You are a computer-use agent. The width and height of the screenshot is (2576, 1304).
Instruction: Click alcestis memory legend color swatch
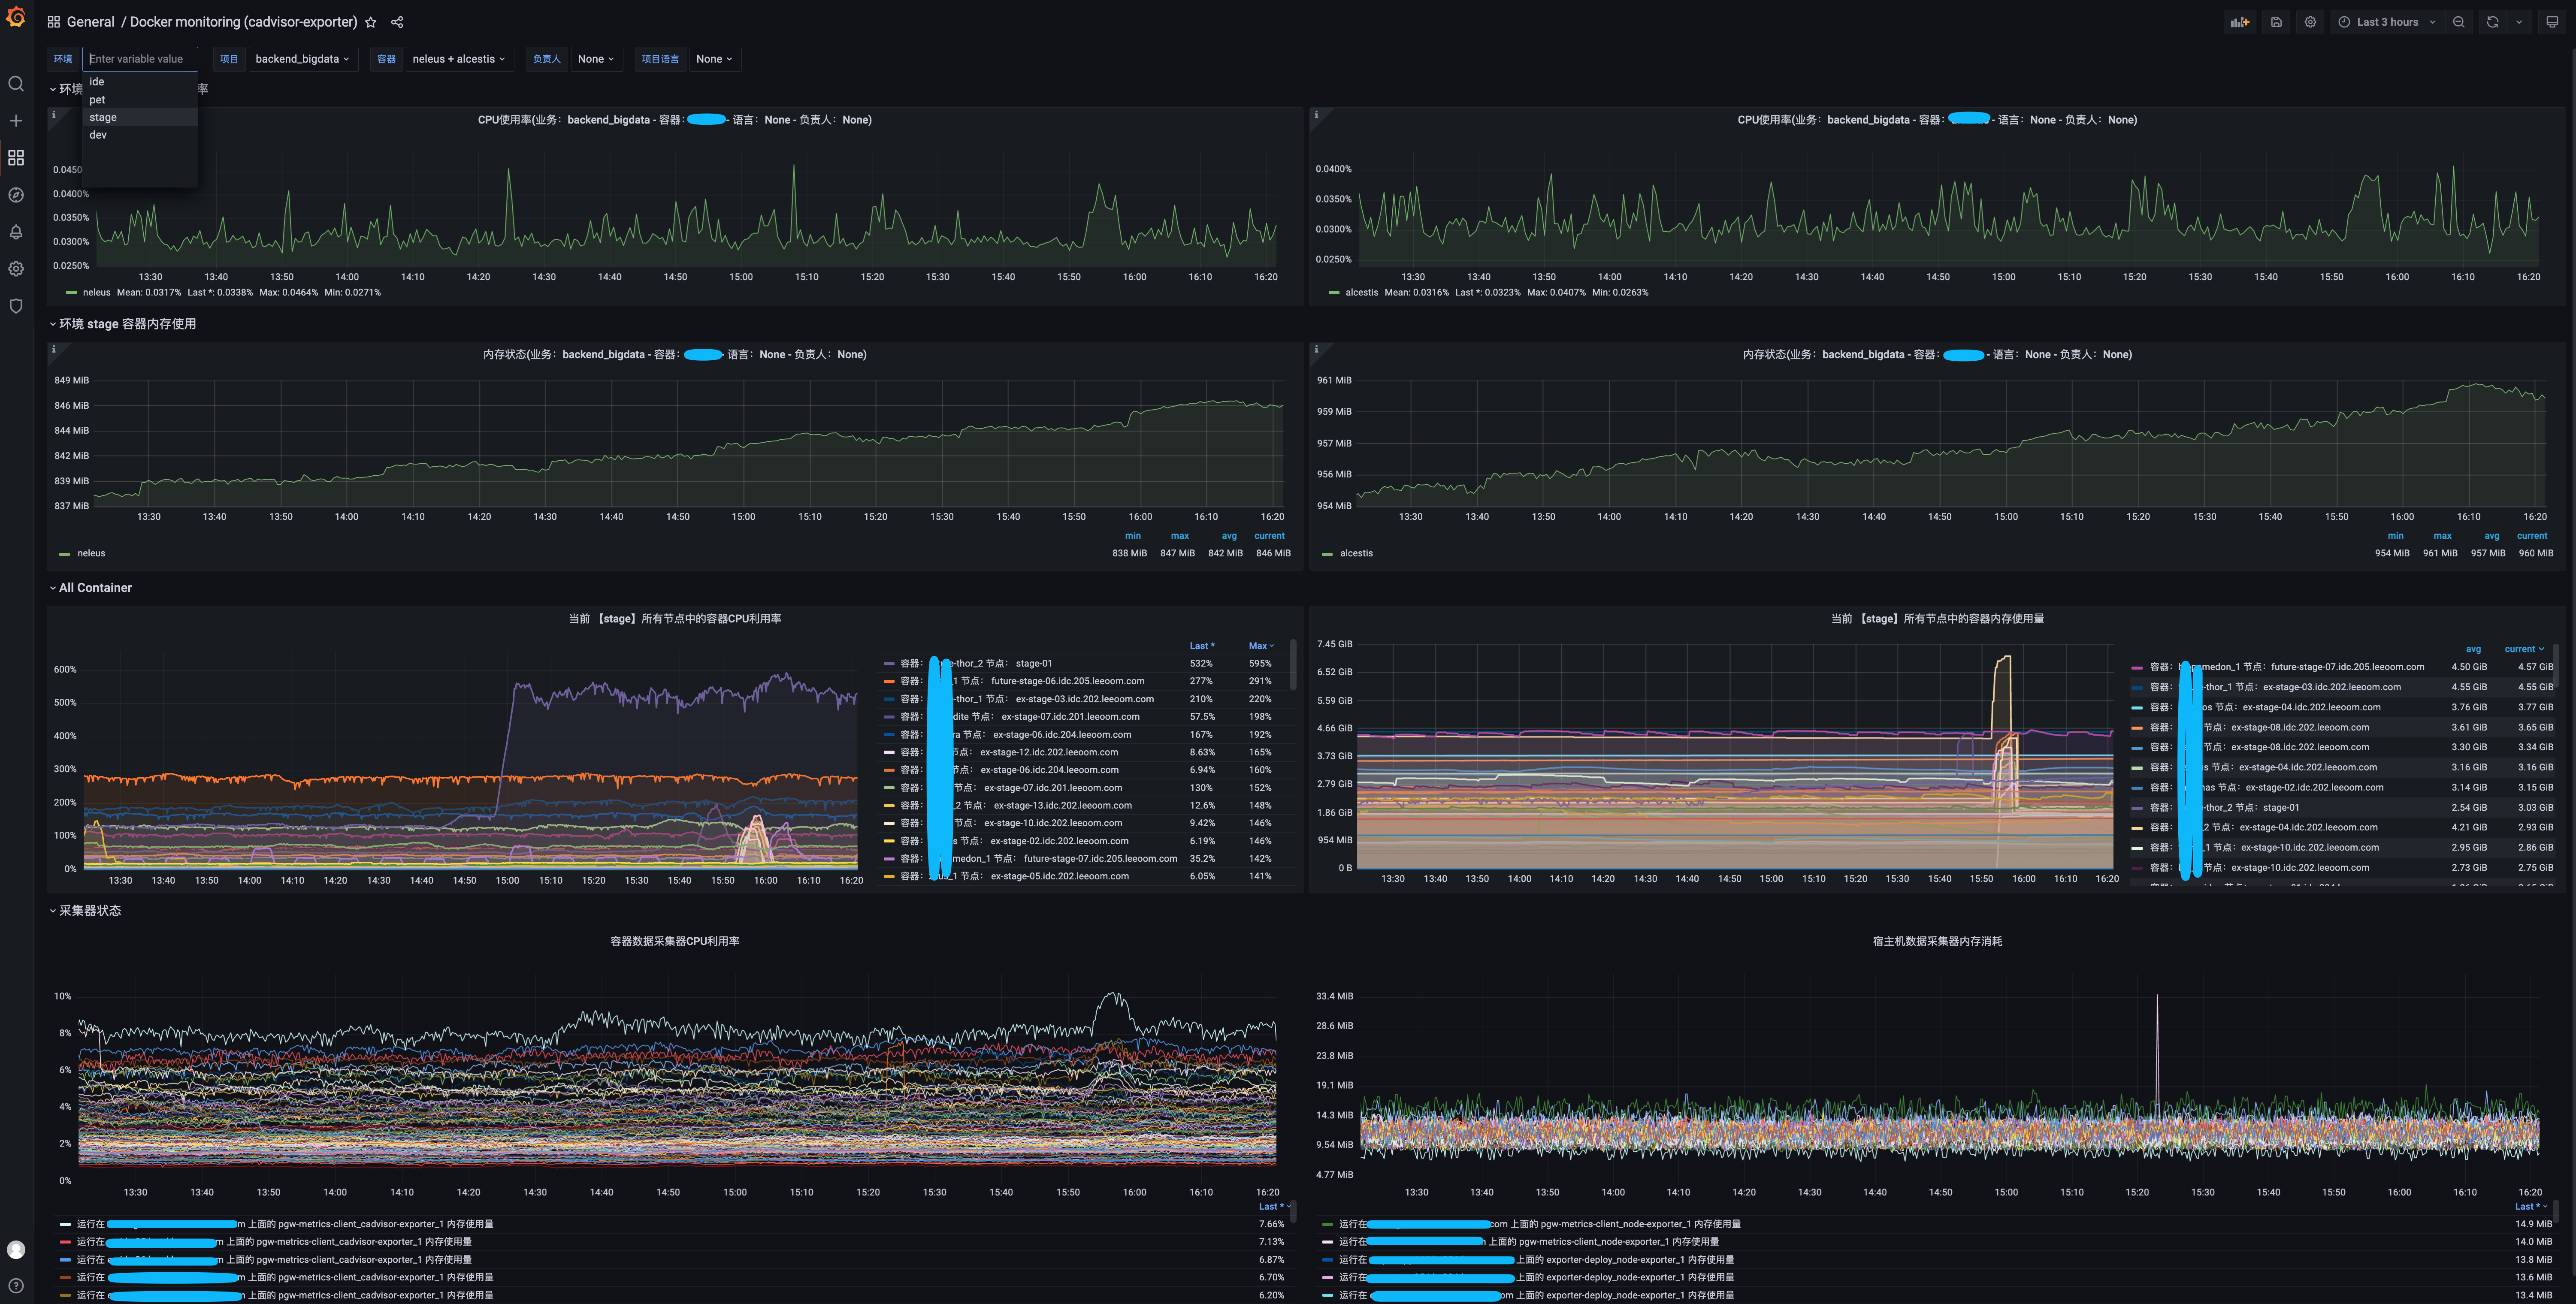tap(1327, 554)
